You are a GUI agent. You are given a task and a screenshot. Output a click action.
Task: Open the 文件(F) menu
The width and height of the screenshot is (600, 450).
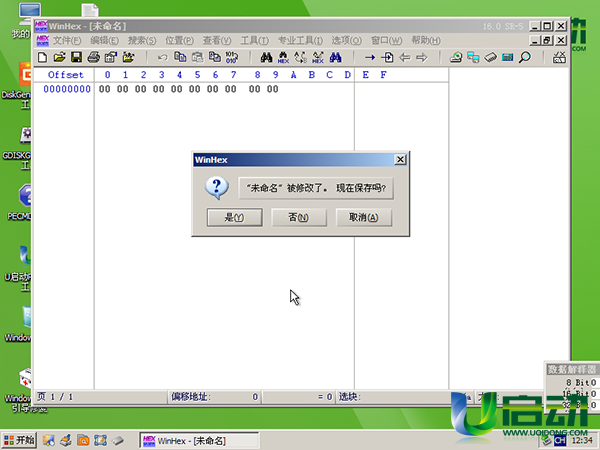tap(67, 41)
